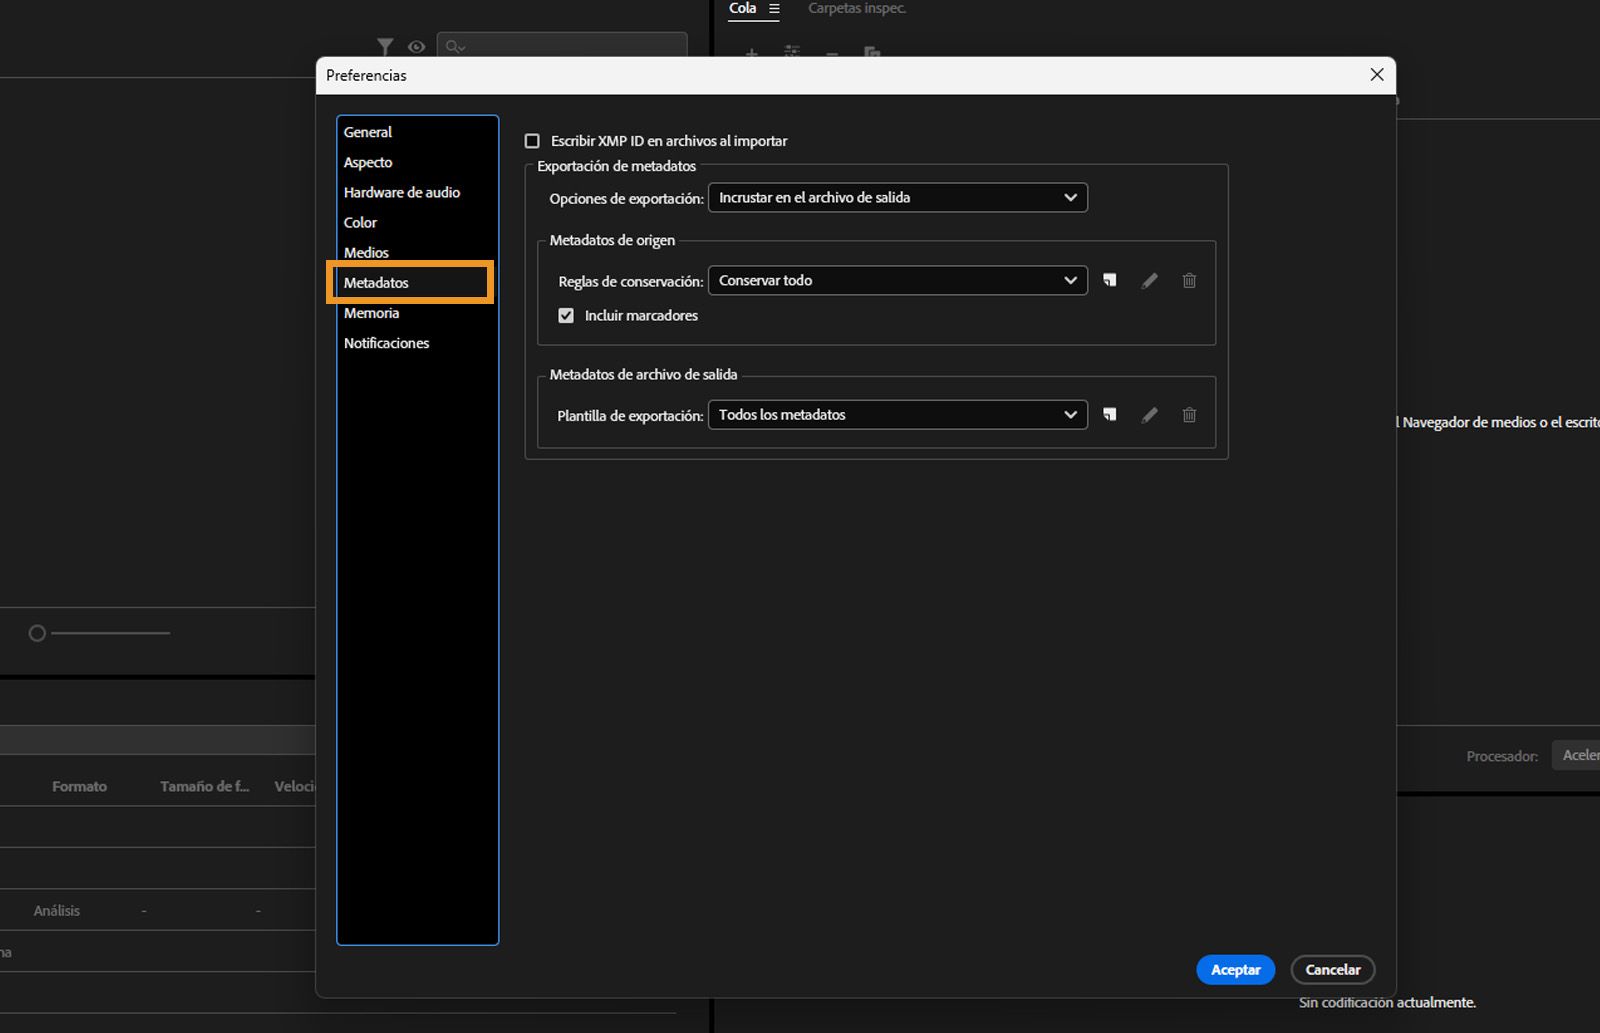Switch to the Carpetas inspec. tab
The image size is (1600, 1033).
pyautogui.click(x=857, y=8)
